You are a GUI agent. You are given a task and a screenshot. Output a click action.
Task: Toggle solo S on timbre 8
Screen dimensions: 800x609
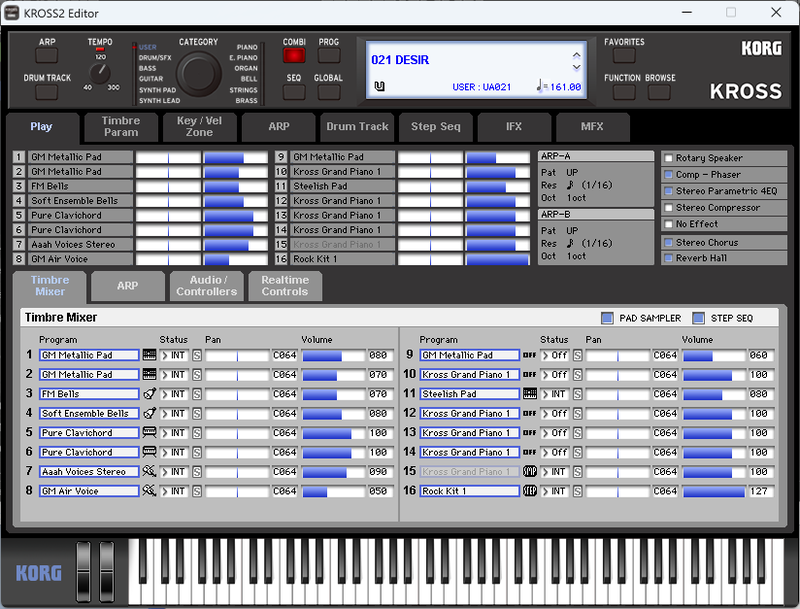(197, 491)
